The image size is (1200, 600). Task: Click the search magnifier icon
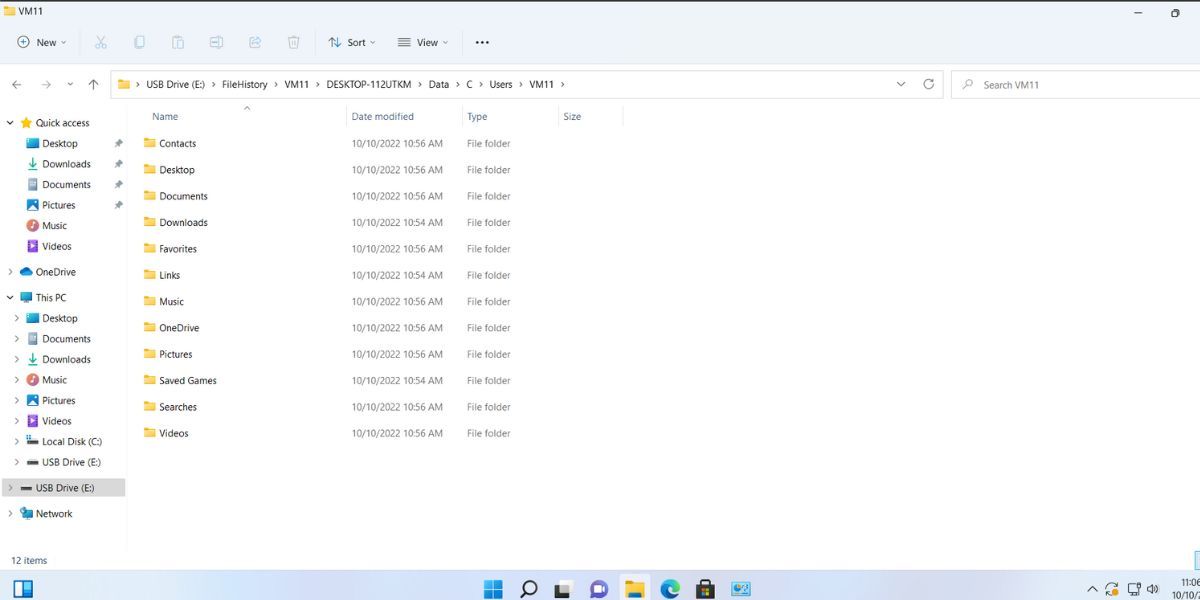tap(968, 85)
